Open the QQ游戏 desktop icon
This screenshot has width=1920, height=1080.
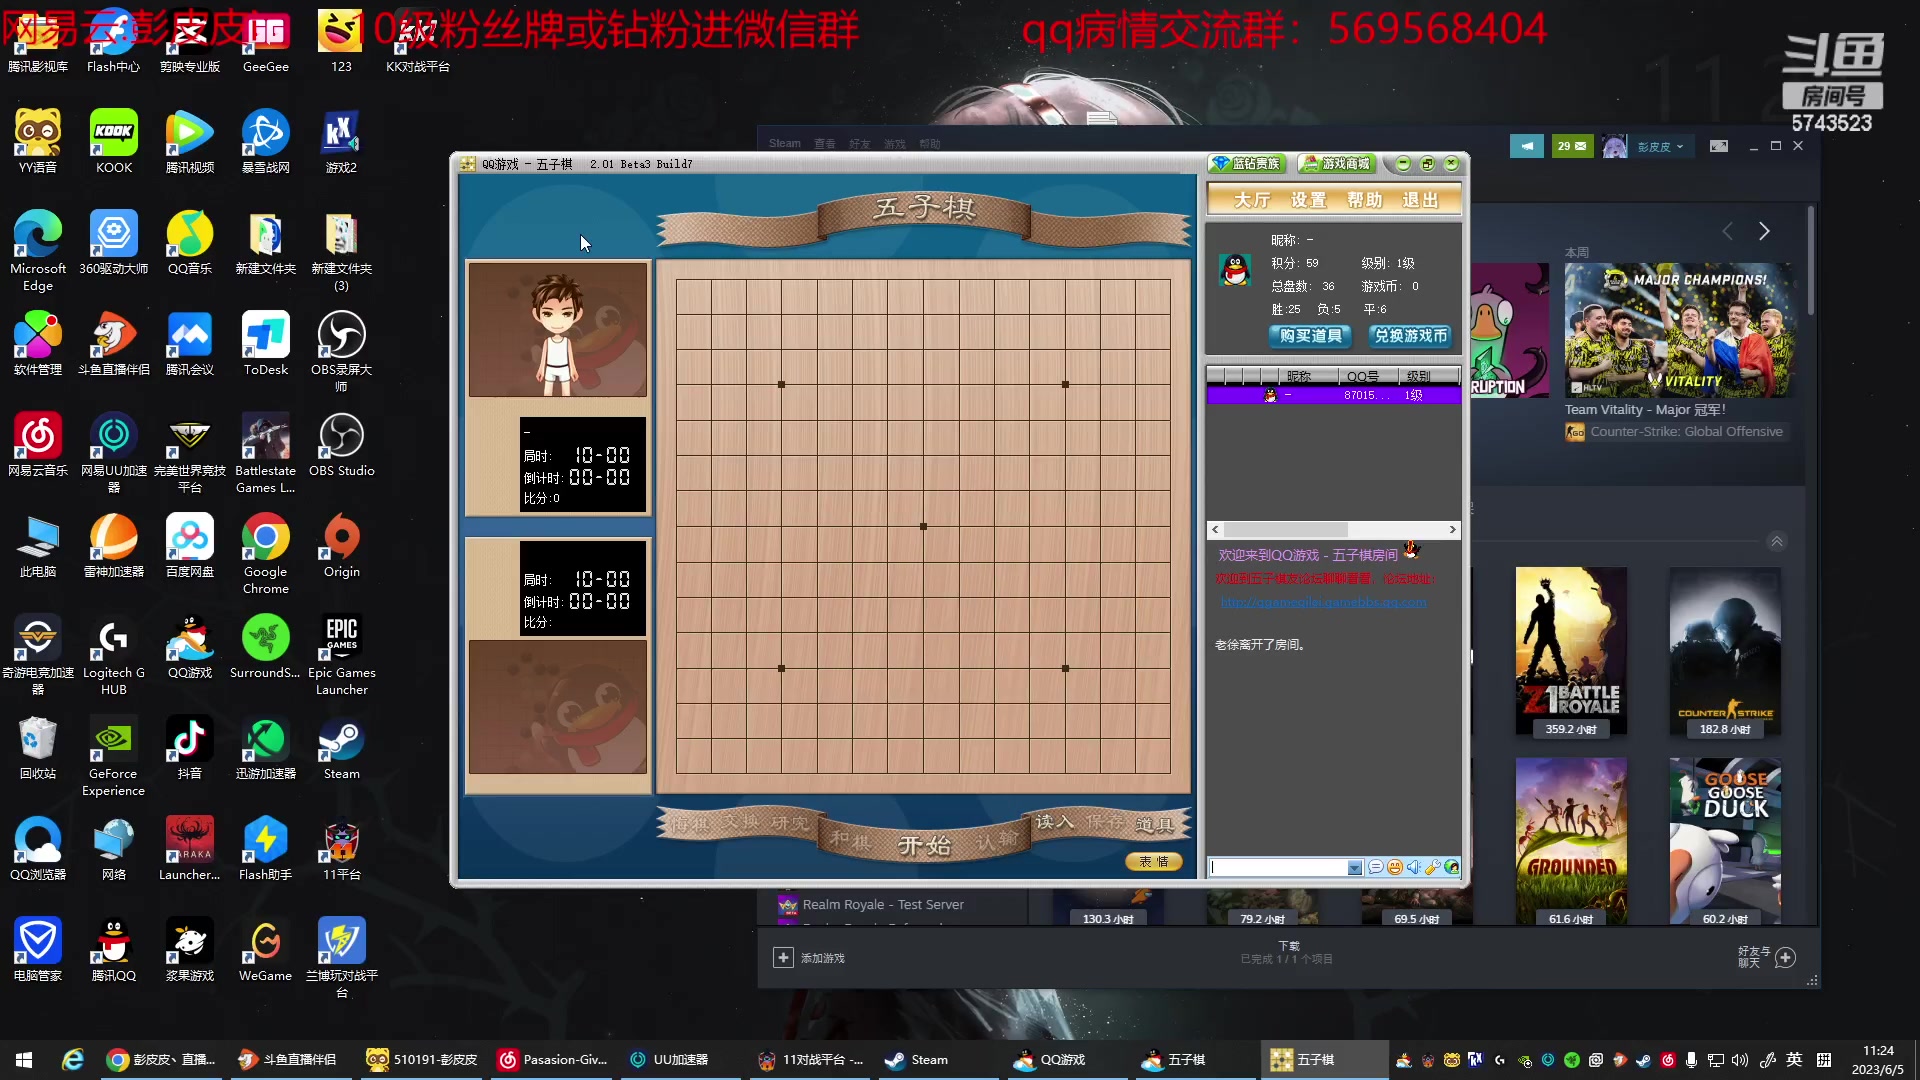tap(189, 647)
